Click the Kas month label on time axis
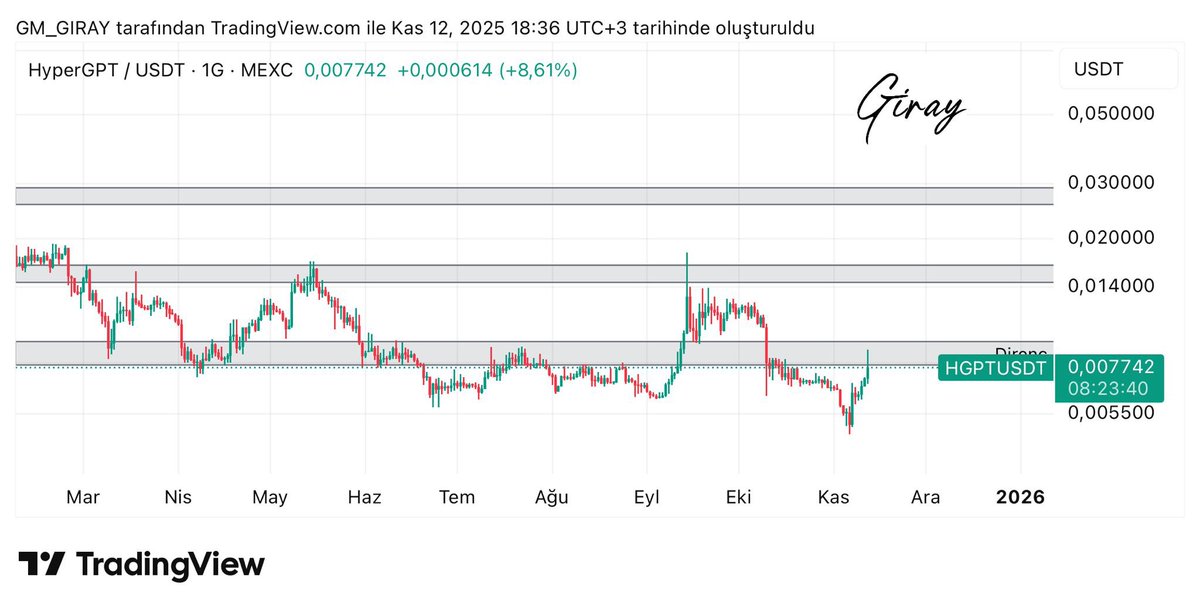1200x611 pixels. click(834, 497)
